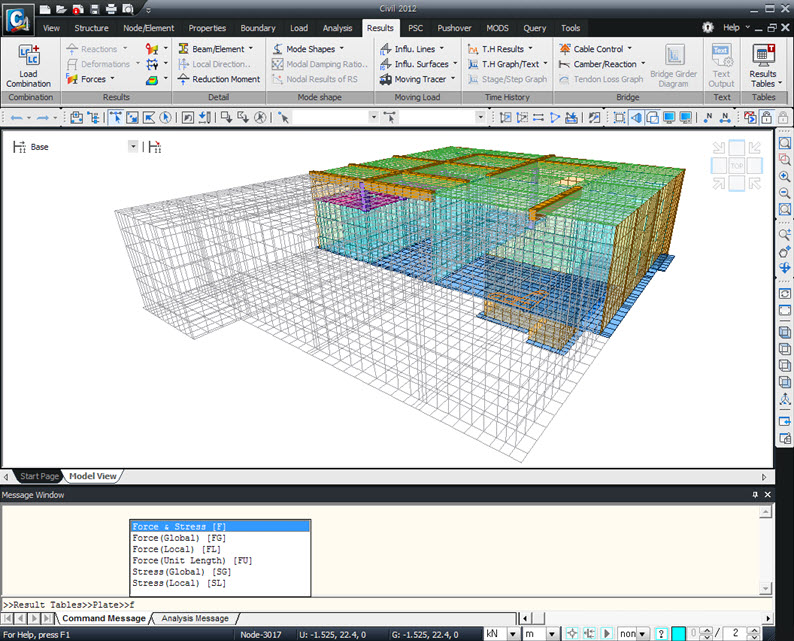Click the Mode Shapes icon
The width and height of the screenshot is (794, 641).
(279, 48)
